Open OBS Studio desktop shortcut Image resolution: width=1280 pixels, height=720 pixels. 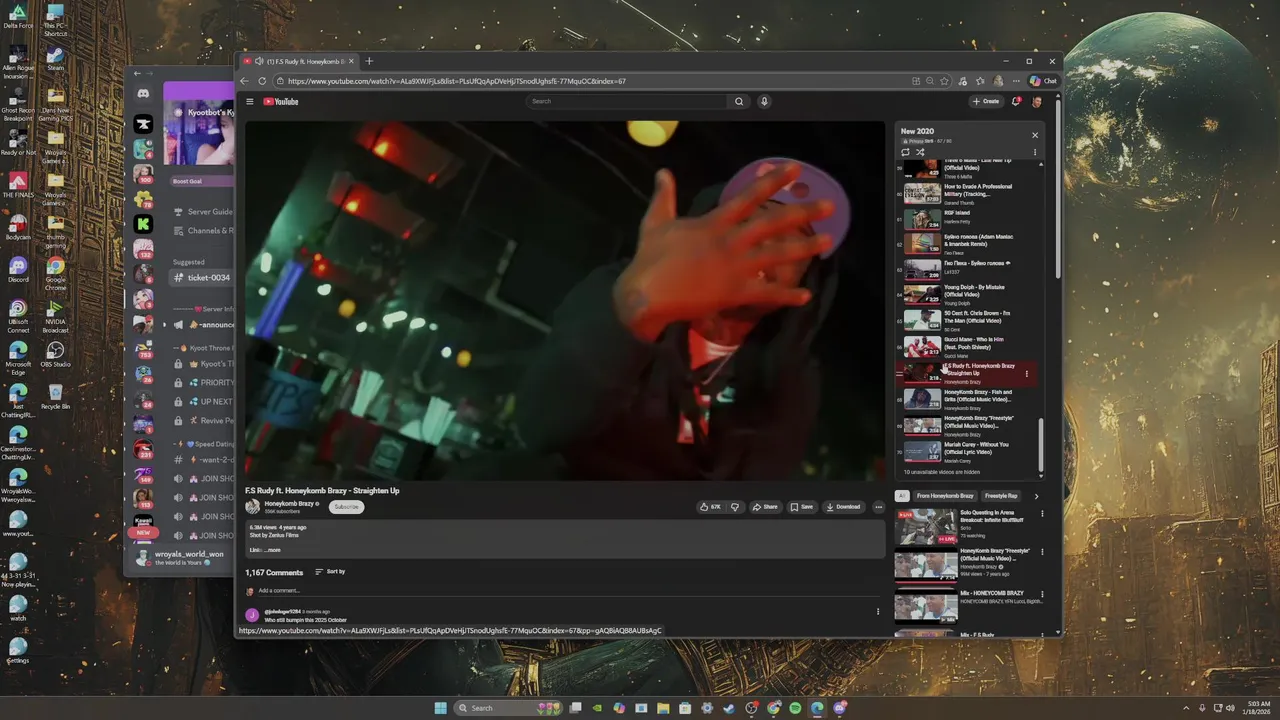tap(55, 355)
